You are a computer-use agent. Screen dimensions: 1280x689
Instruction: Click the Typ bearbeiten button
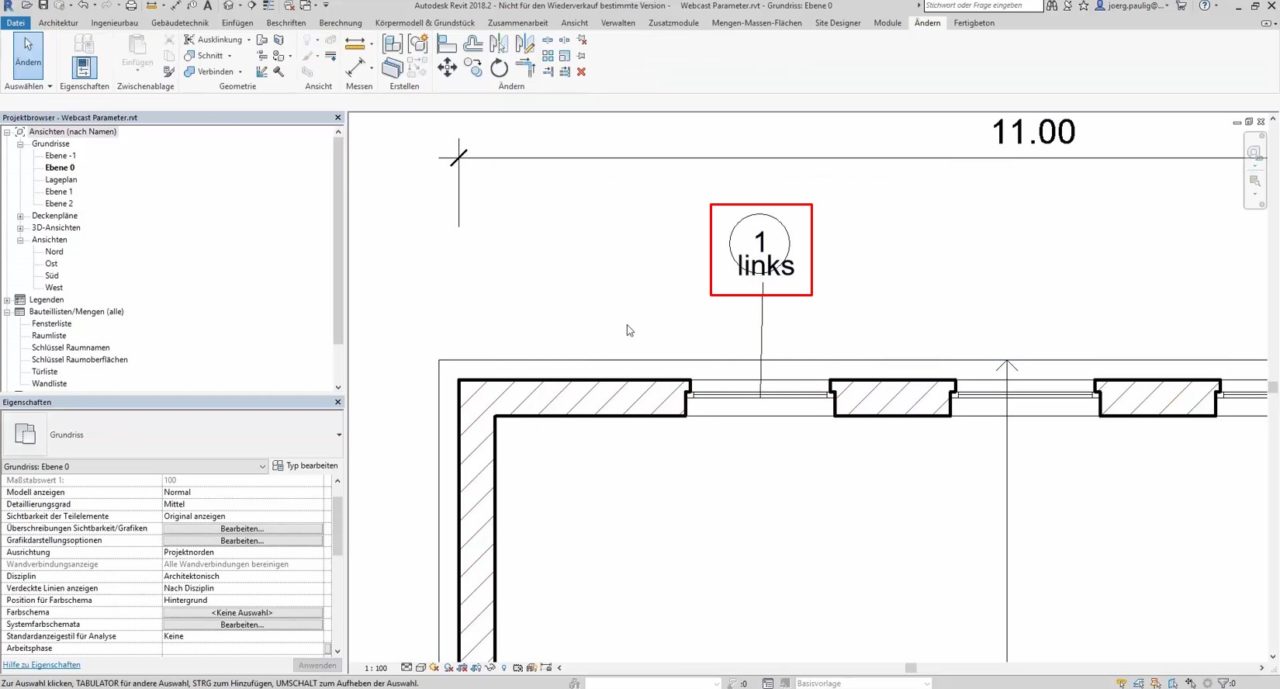click(x=305, y=466)
